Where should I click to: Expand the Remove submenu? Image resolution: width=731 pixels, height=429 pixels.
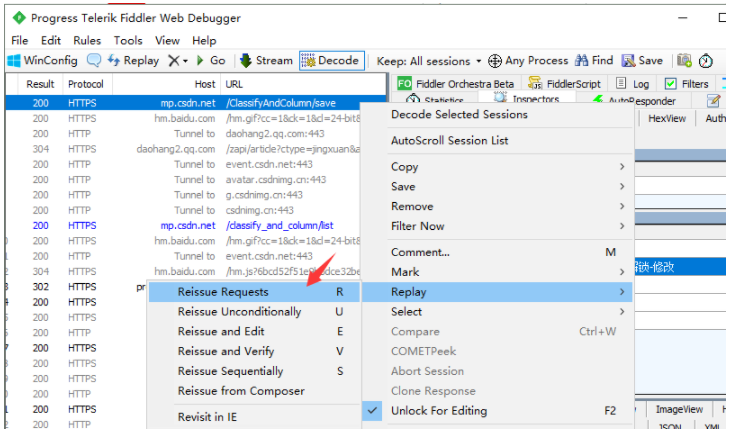tap(497, 206)
